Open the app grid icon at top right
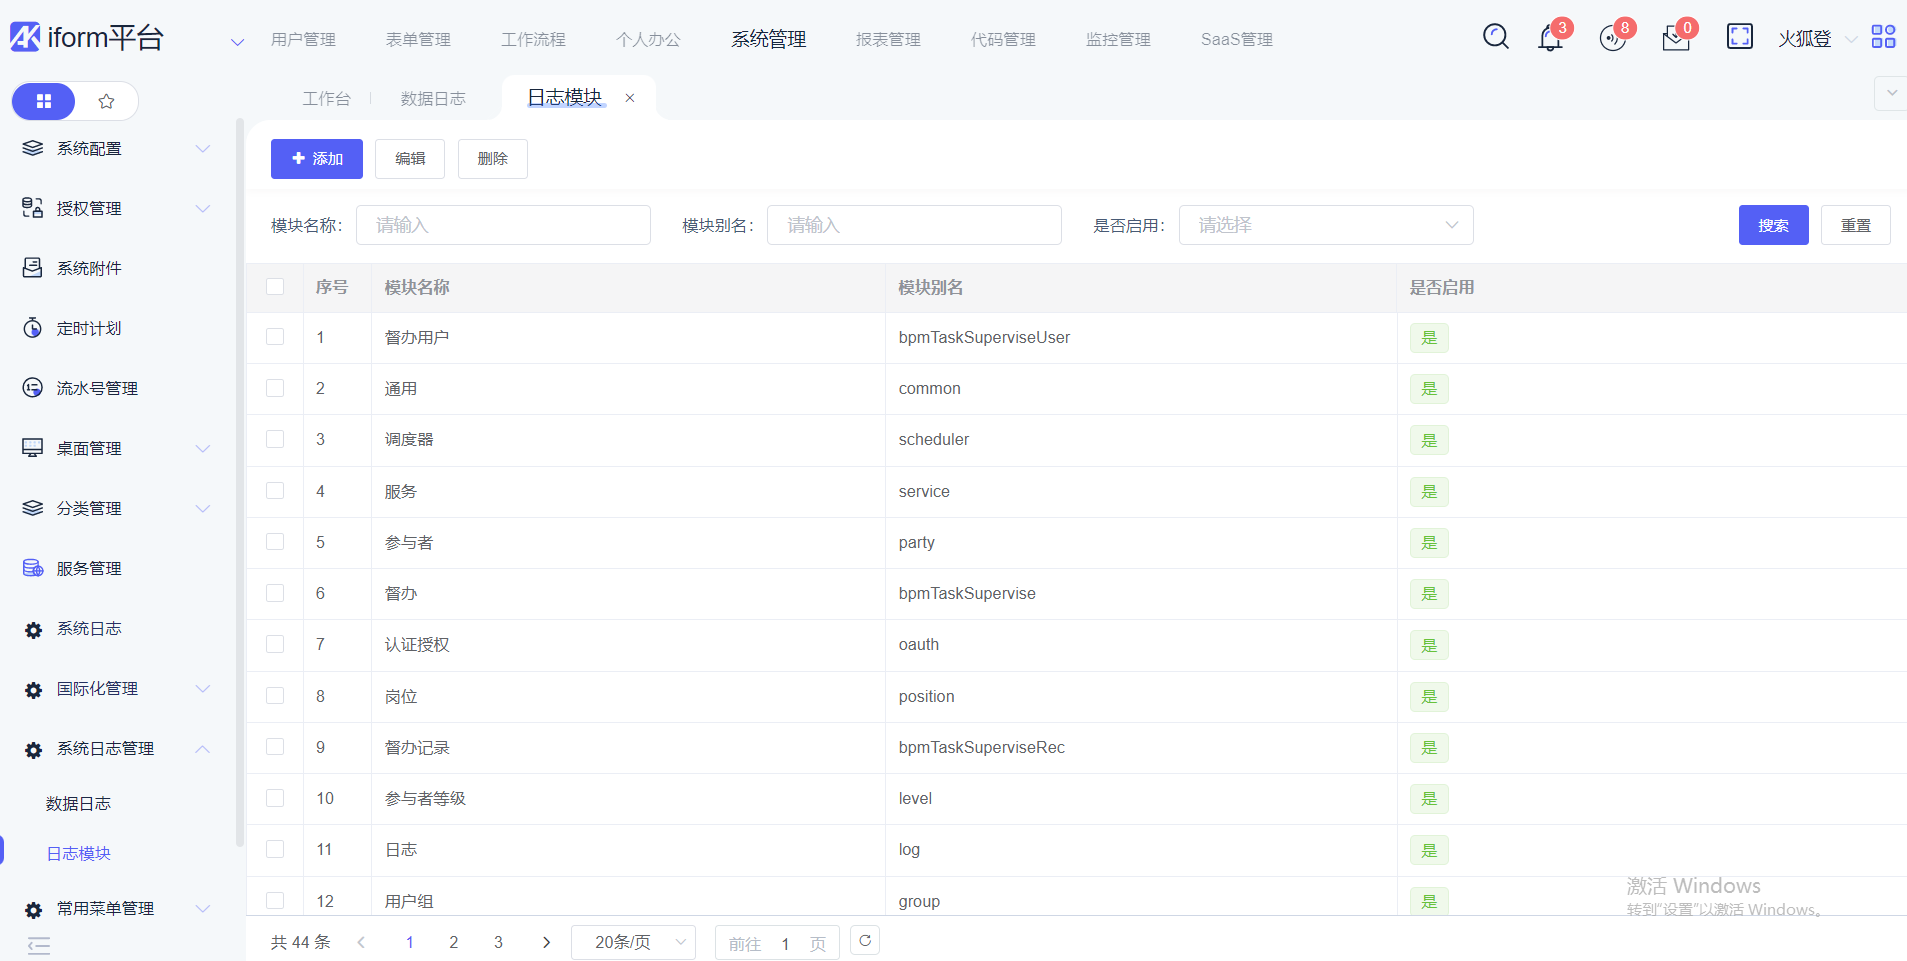1907x961 pixels. [x=1883, y=37]
